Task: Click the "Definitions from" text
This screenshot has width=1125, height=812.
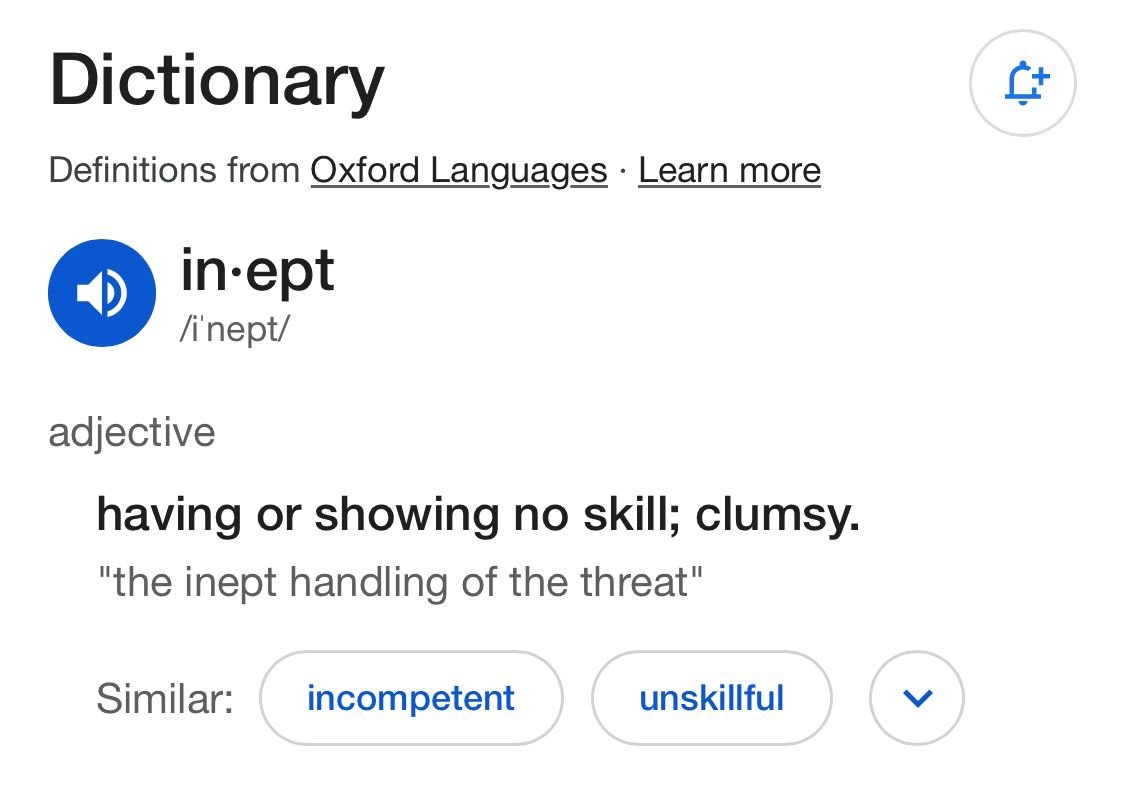Action: pos(174,171)
